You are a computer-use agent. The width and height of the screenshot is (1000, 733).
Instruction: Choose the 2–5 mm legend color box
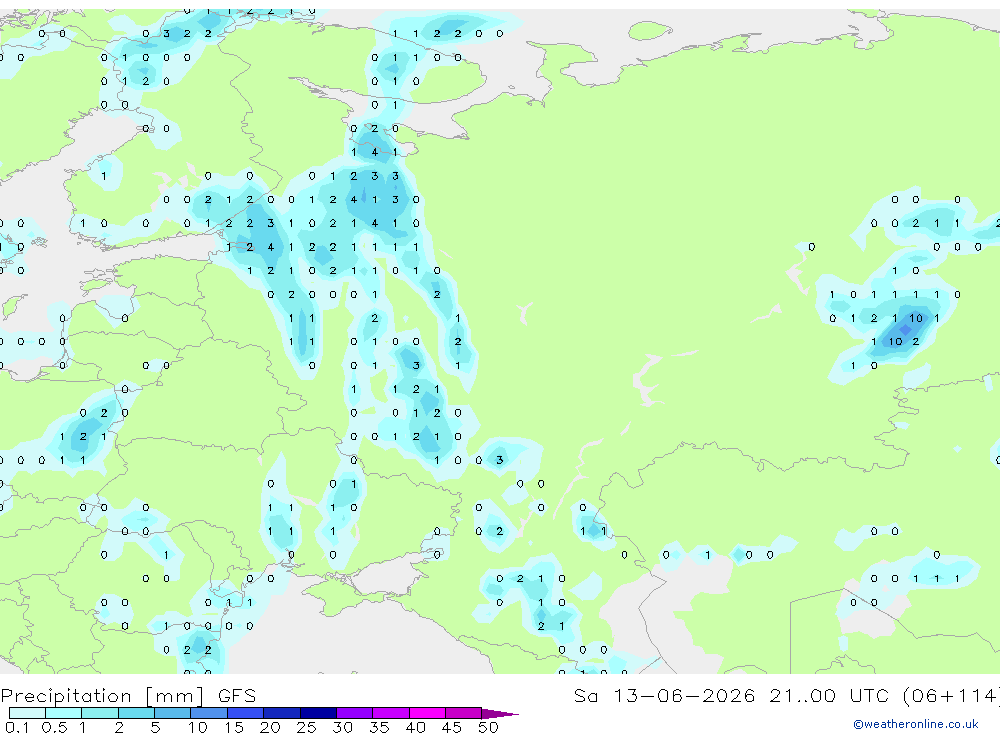(x=136, y=713)
